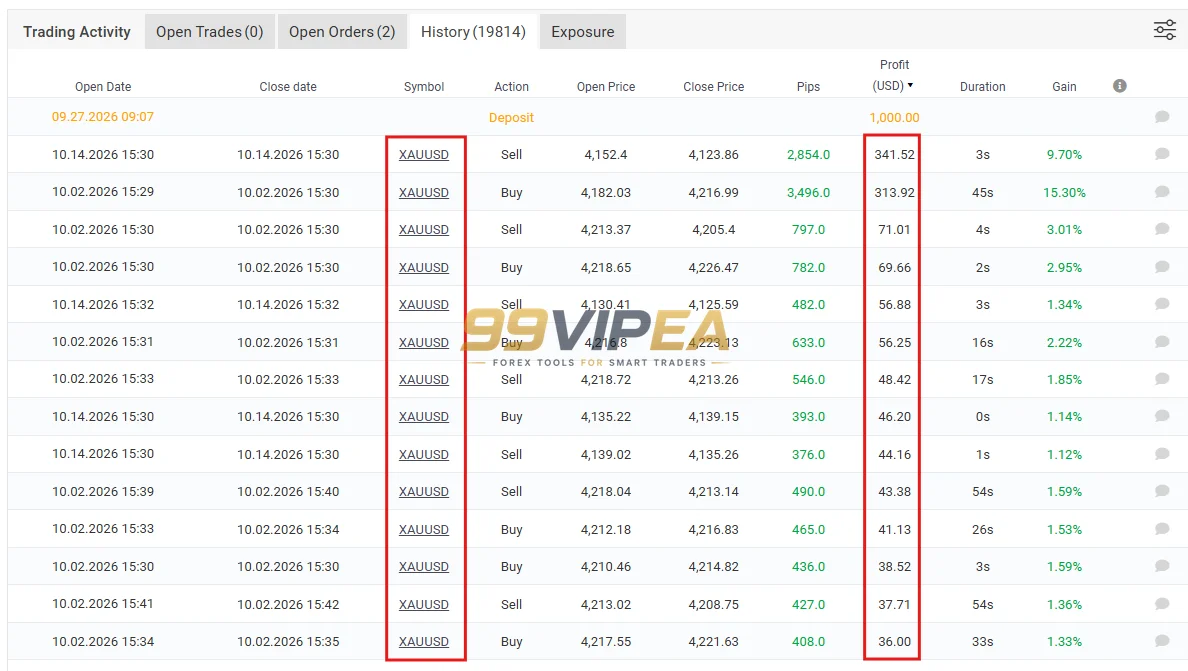Open XAUUSD link in the 46.20 profit row
The image size is (1188, 671).
(424, 417)
